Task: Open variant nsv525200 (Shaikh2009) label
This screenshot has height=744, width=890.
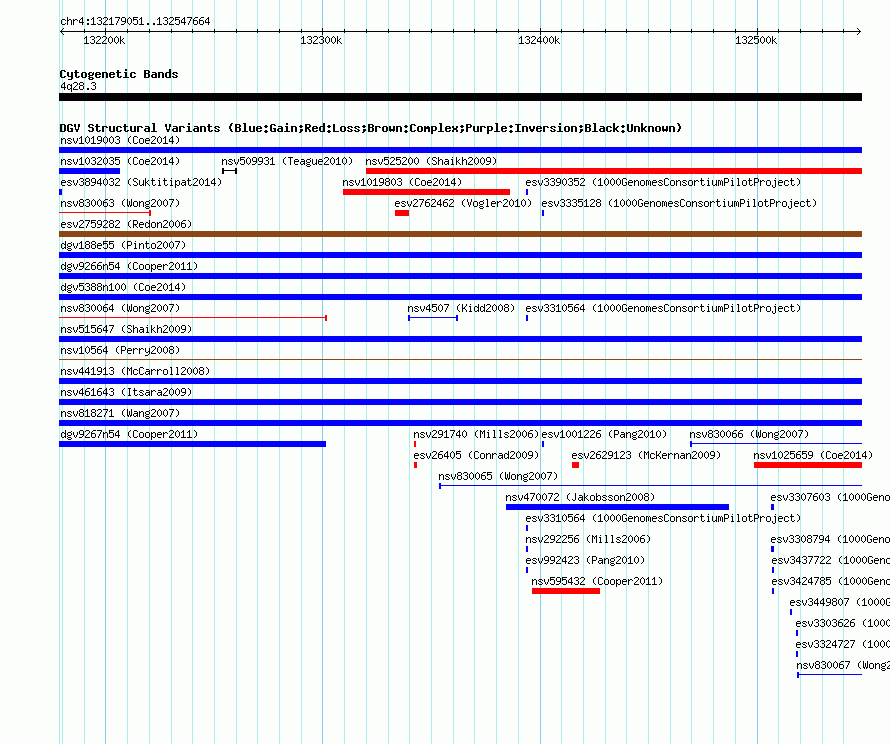Action: (x=431, y=161)
